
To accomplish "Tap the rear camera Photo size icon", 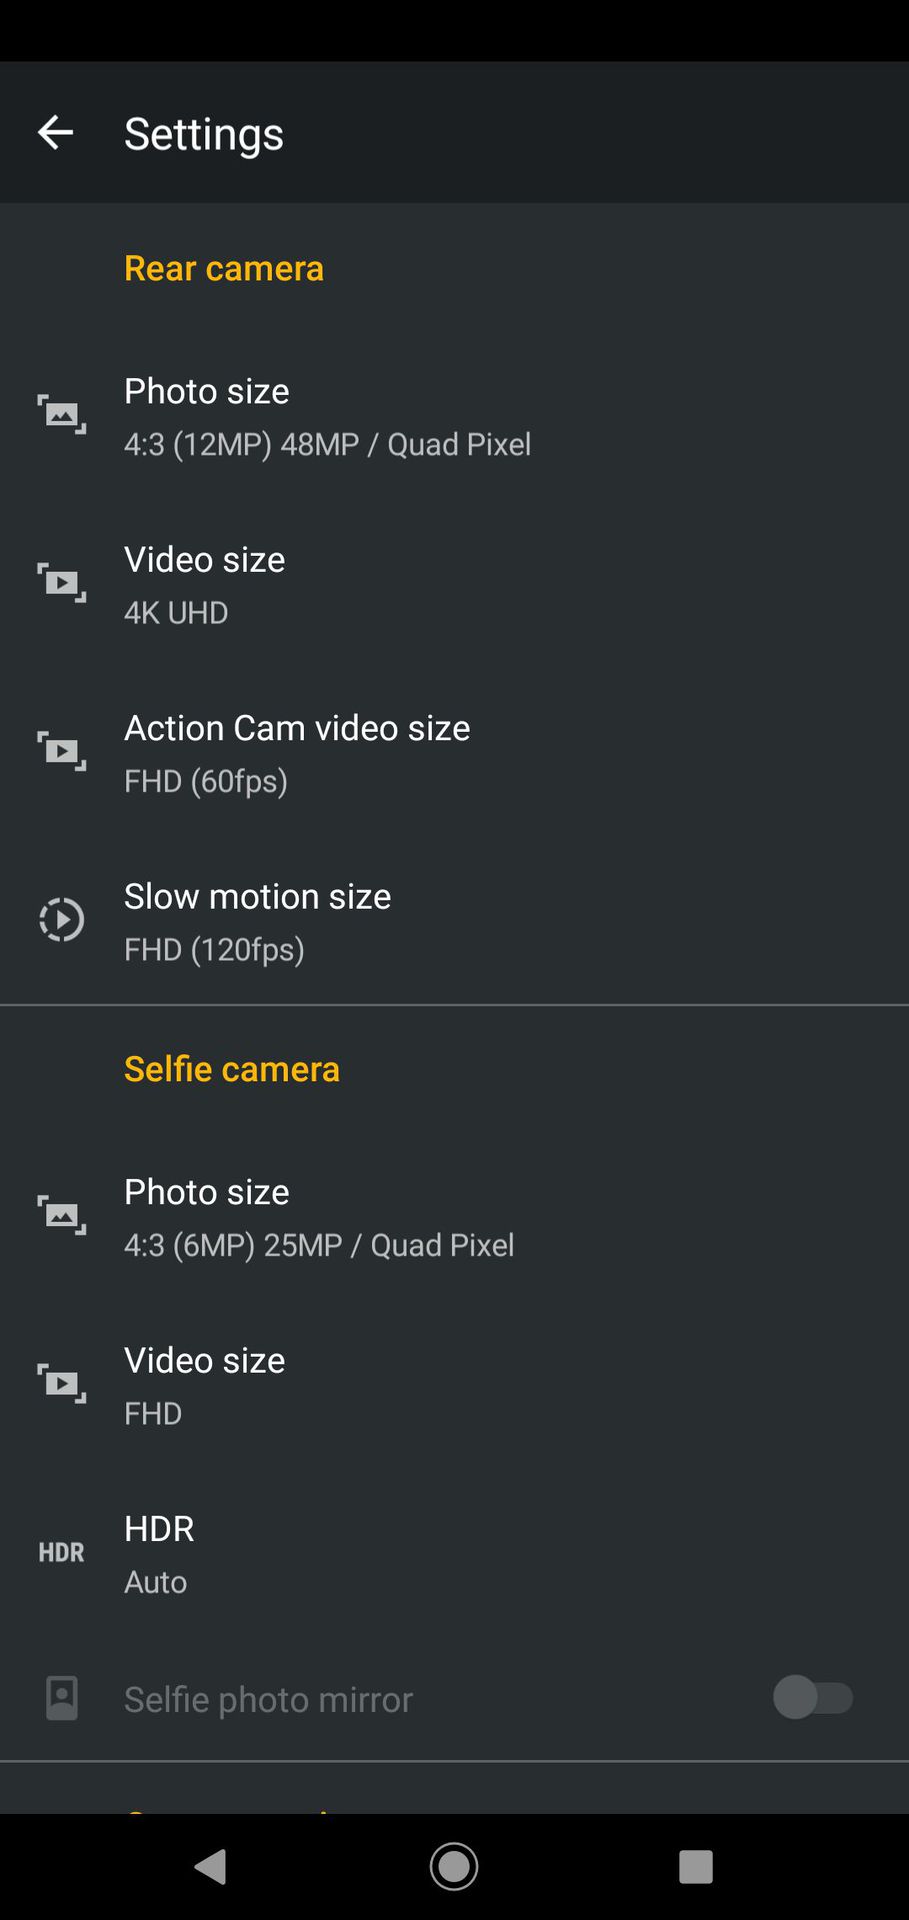I will pyautogui.click(x=62, y=414).
